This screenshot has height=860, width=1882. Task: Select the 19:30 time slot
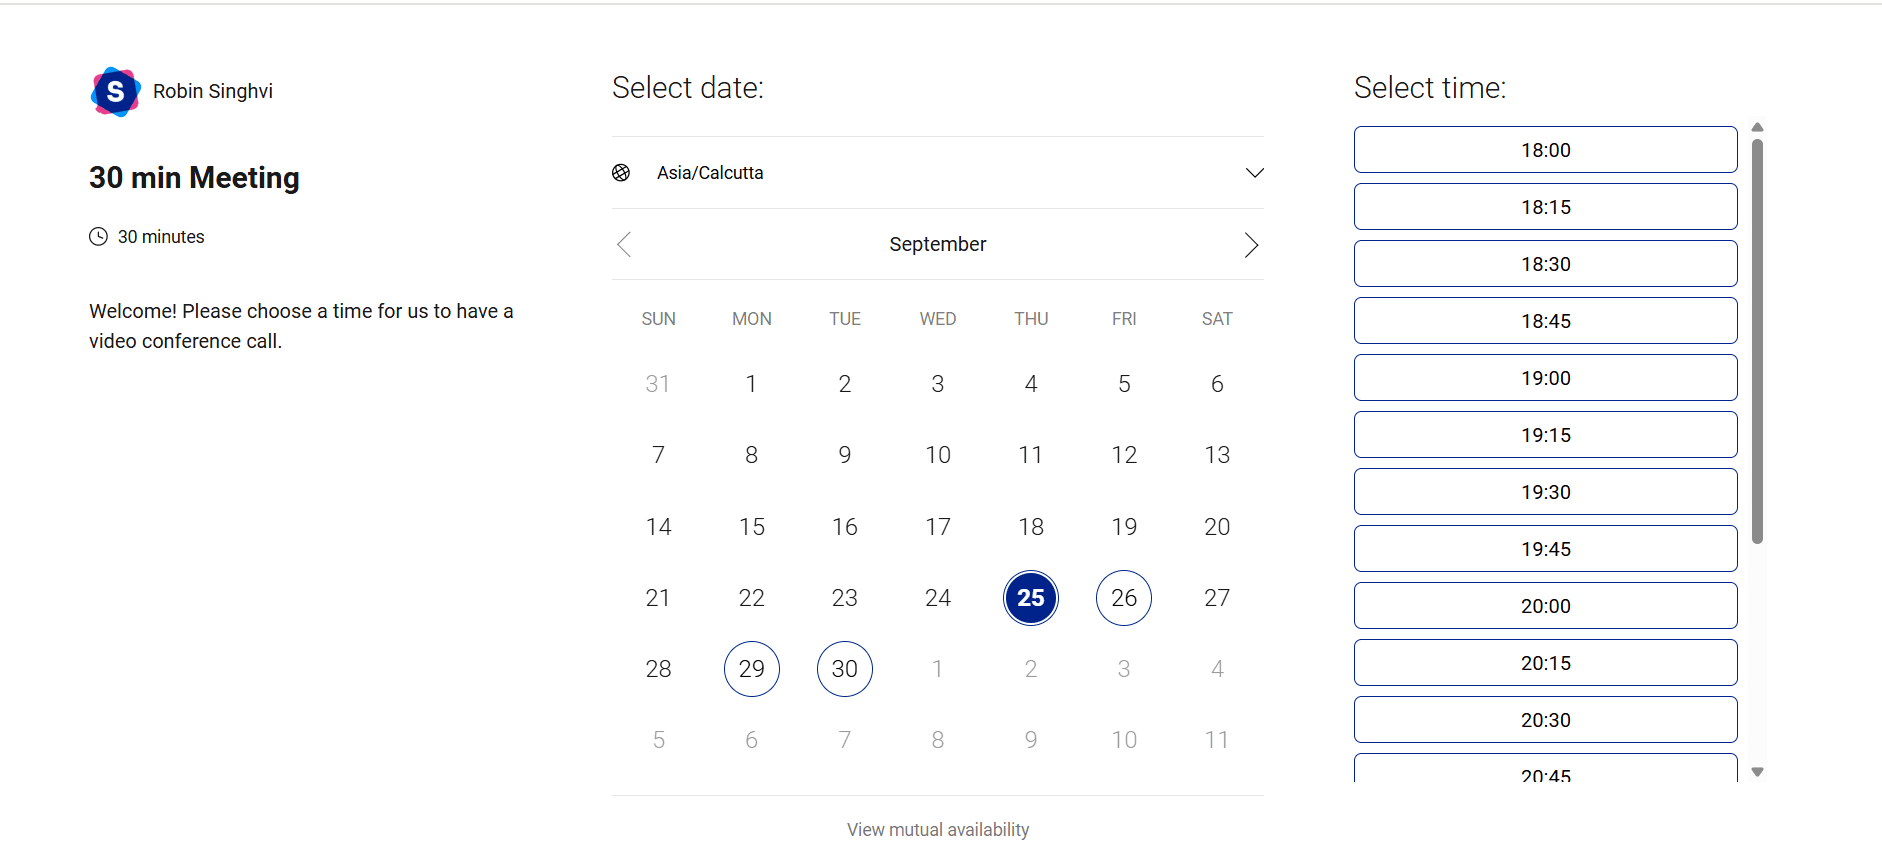pos(1545,491)
